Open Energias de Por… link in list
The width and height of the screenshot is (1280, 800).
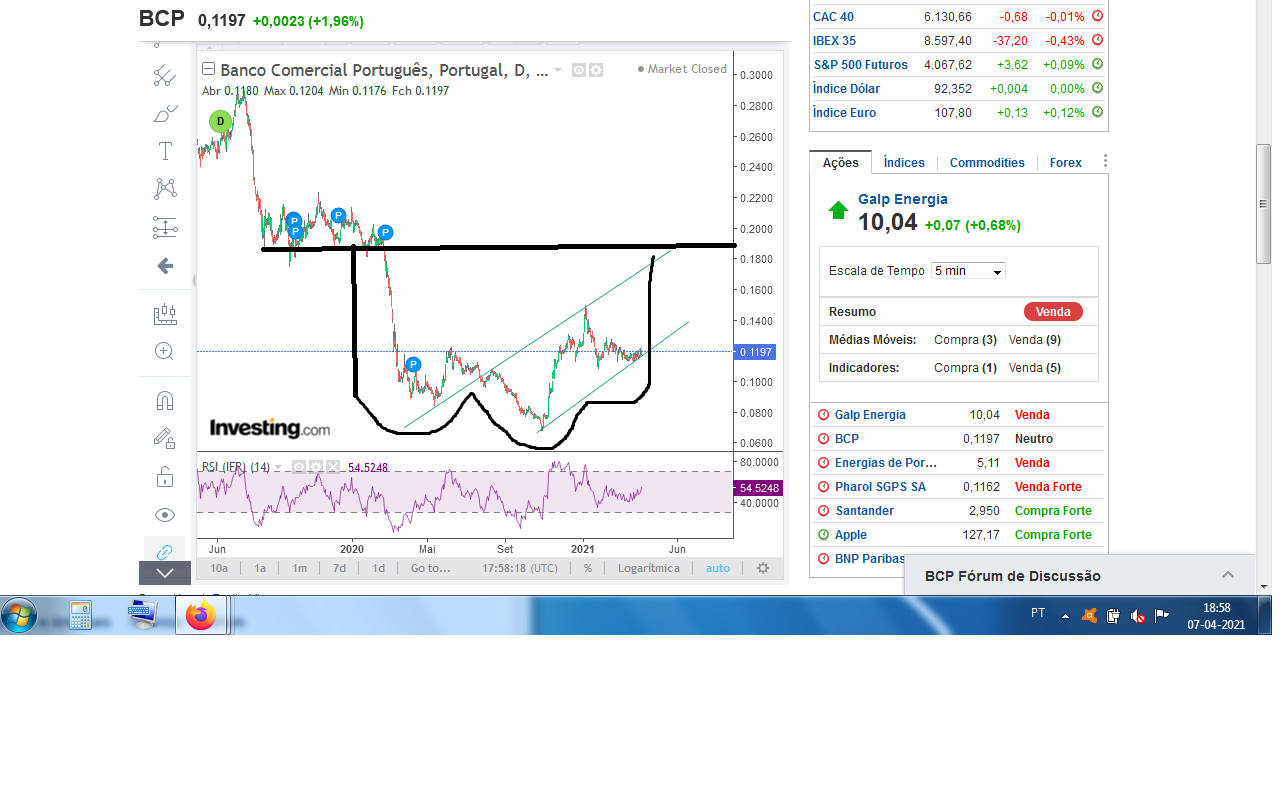(886, 463)
